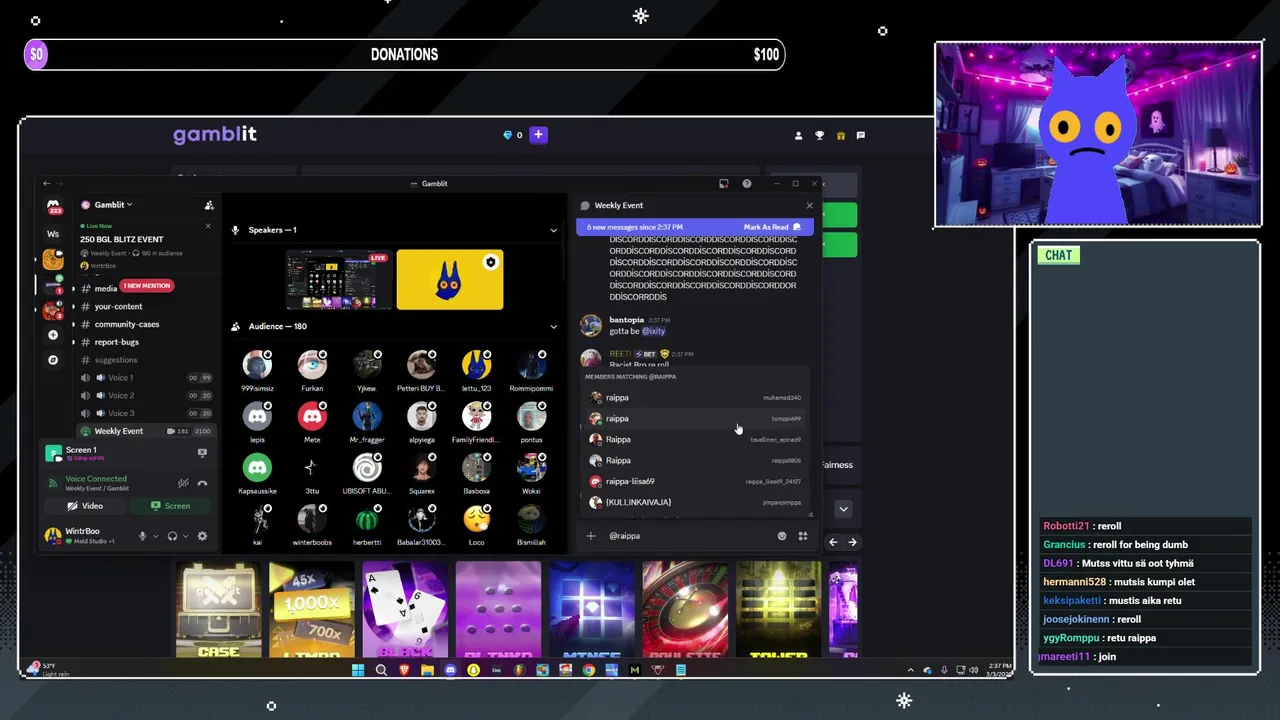Open Discord user settings gear
Image resolution: width=1280 pixels, height=720 pixels.
click(x=202, y=536)
